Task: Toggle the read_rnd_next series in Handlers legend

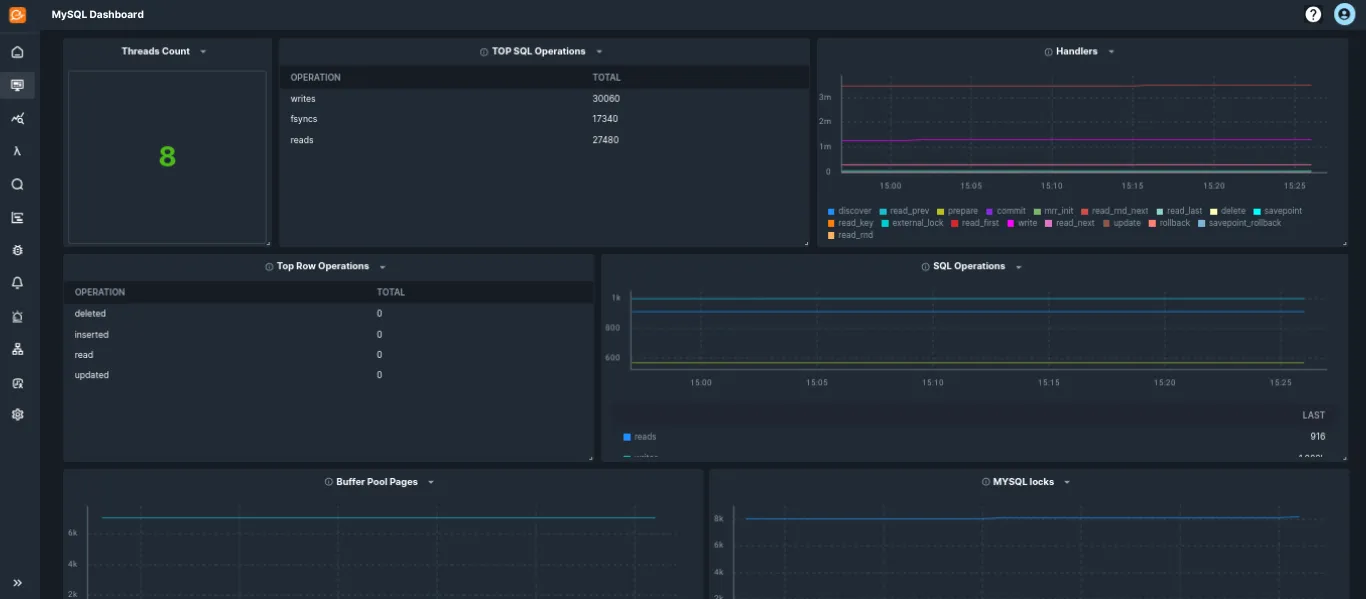Action: click(x=1114, y=211)
